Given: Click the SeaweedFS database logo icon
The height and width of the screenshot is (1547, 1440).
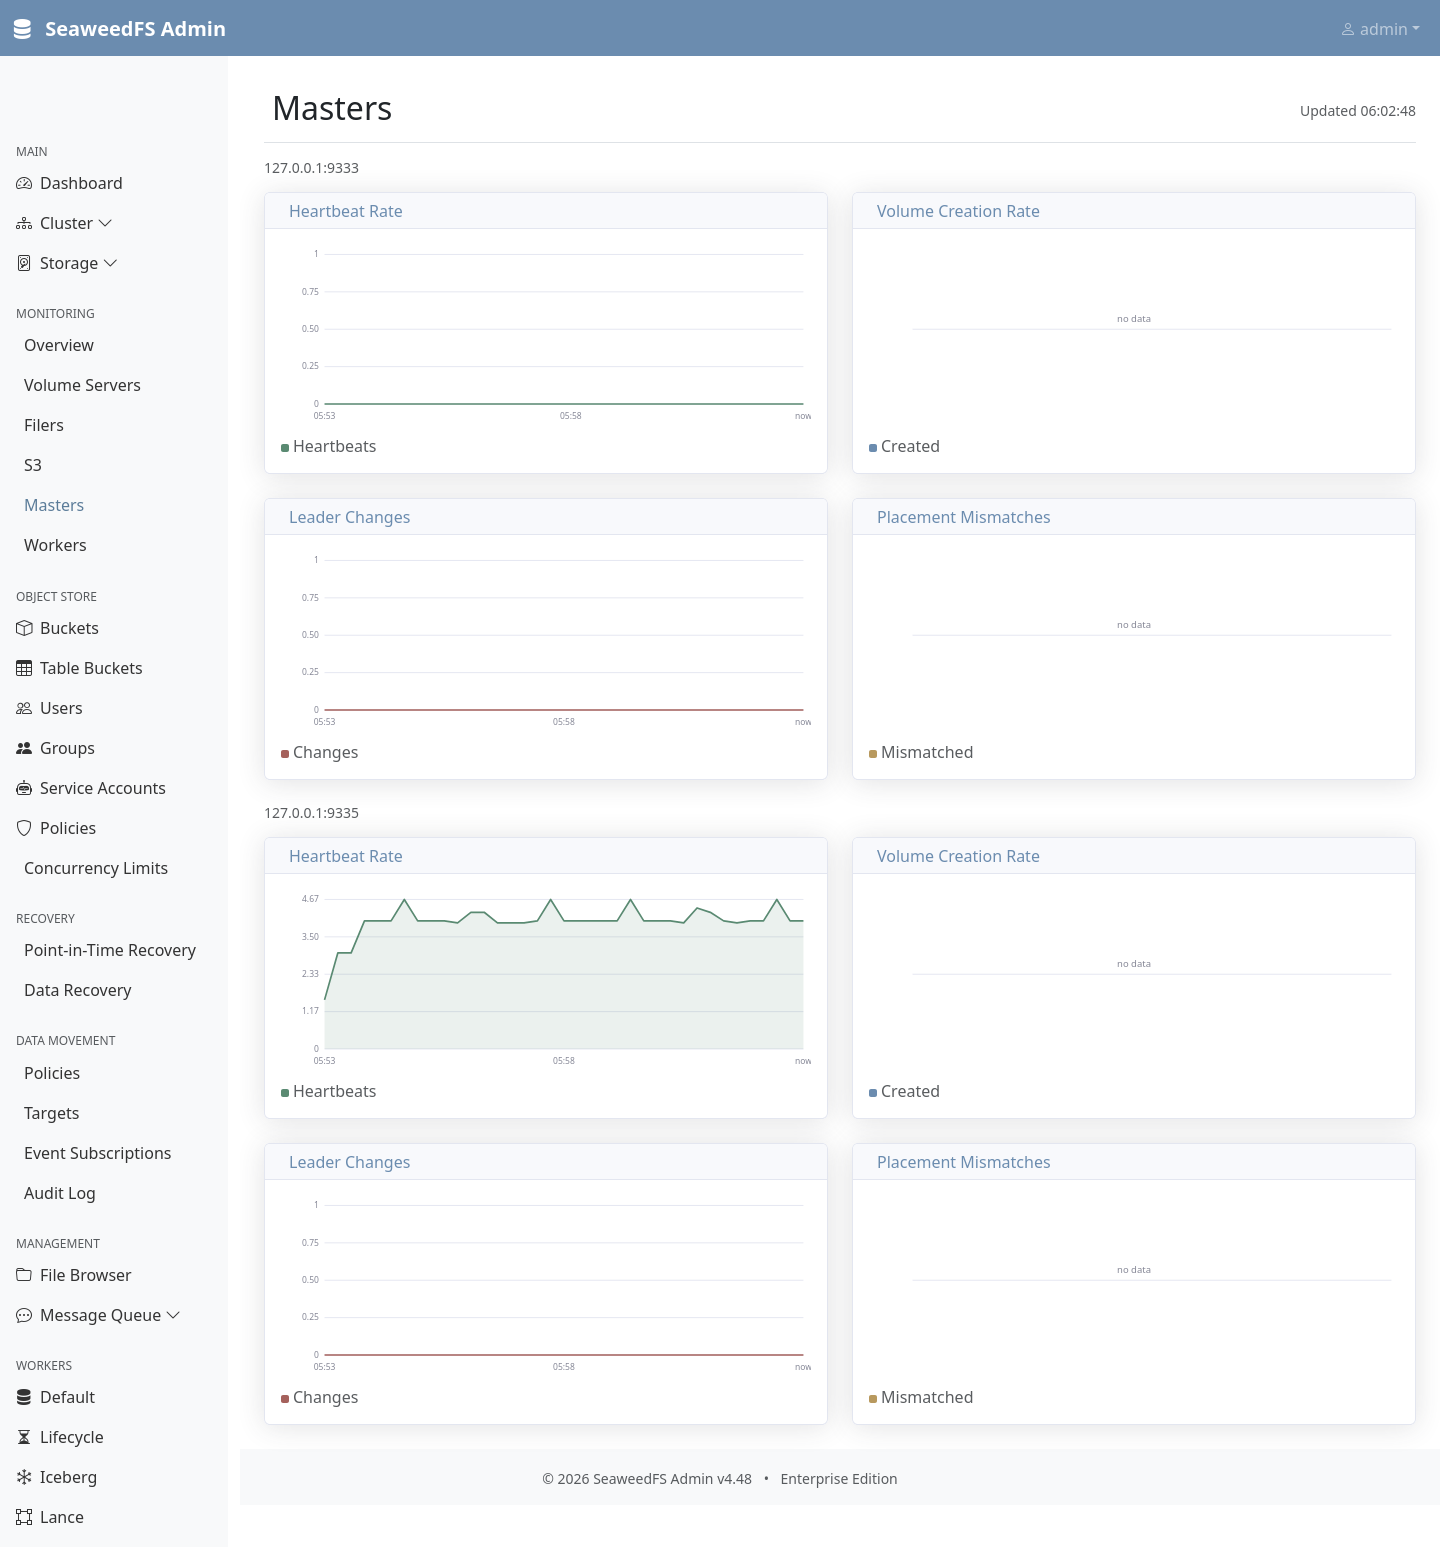Looking at the screenshot, I should click(x=22, y=29).
